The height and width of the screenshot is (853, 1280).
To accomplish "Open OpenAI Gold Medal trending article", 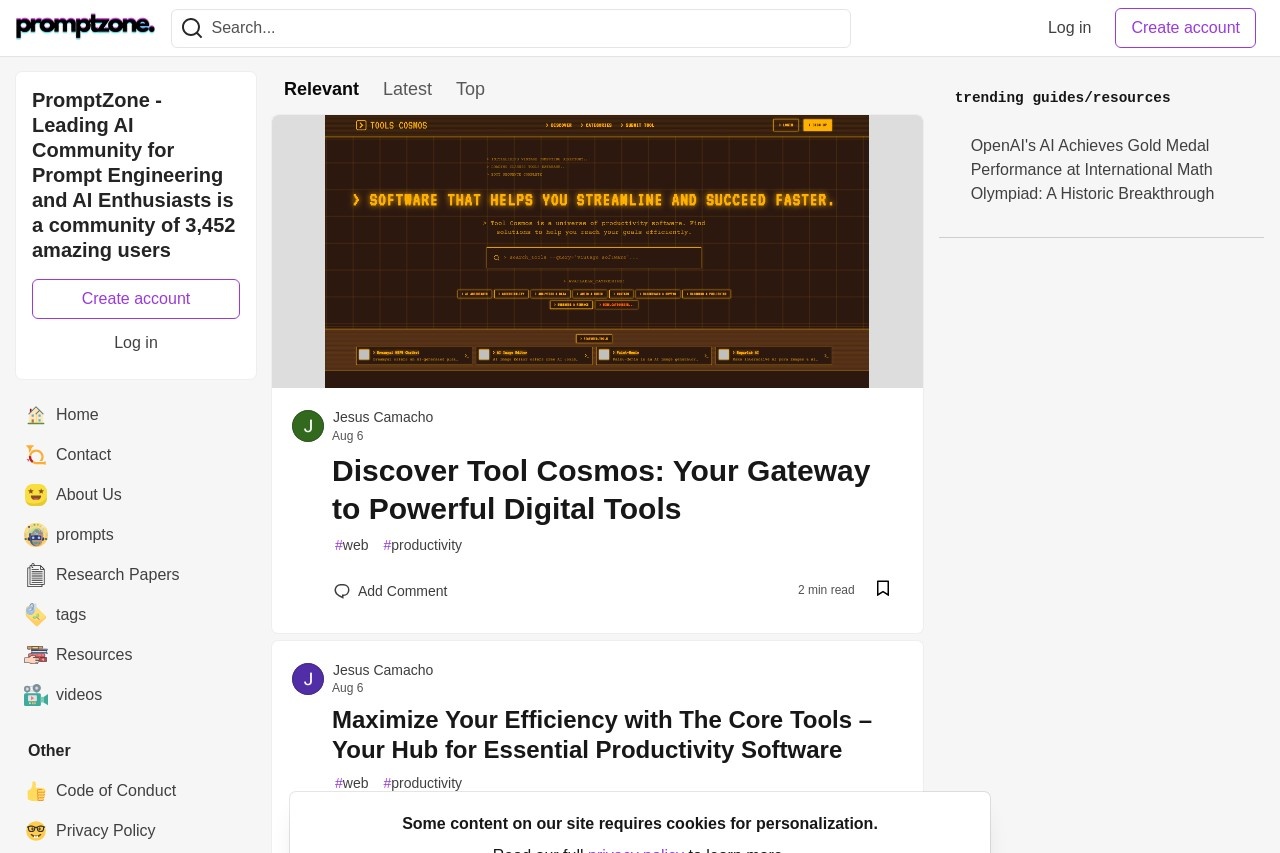I will tap(1092, 170).
